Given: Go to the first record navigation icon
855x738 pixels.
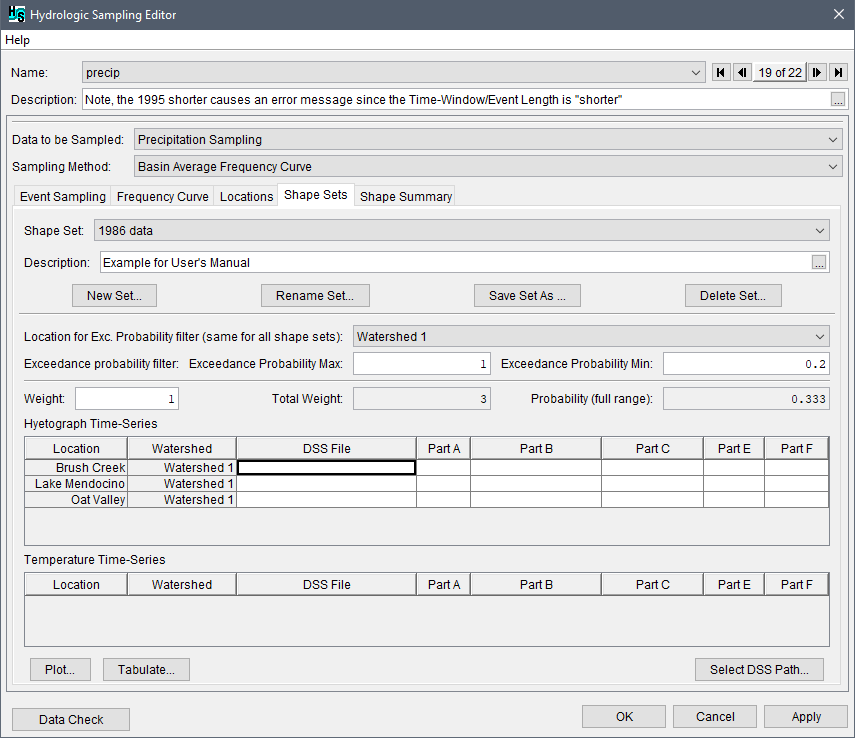Looking at the screenshot, I should pyautogui.click(x=721, y=73).
